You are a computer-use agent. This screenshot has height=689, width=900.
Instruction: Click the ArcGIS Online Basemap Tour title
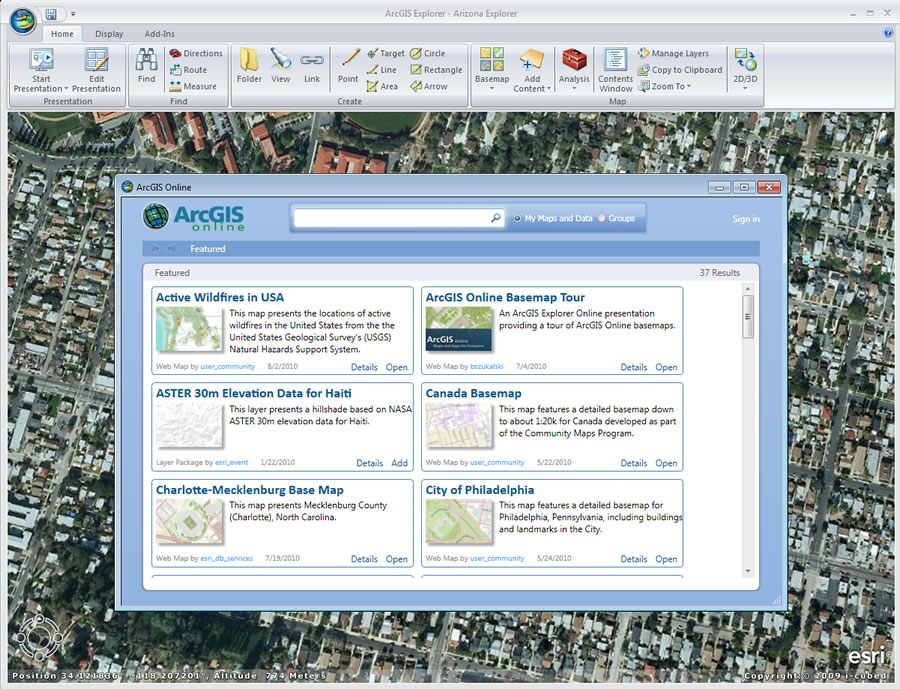click(505, 297)
